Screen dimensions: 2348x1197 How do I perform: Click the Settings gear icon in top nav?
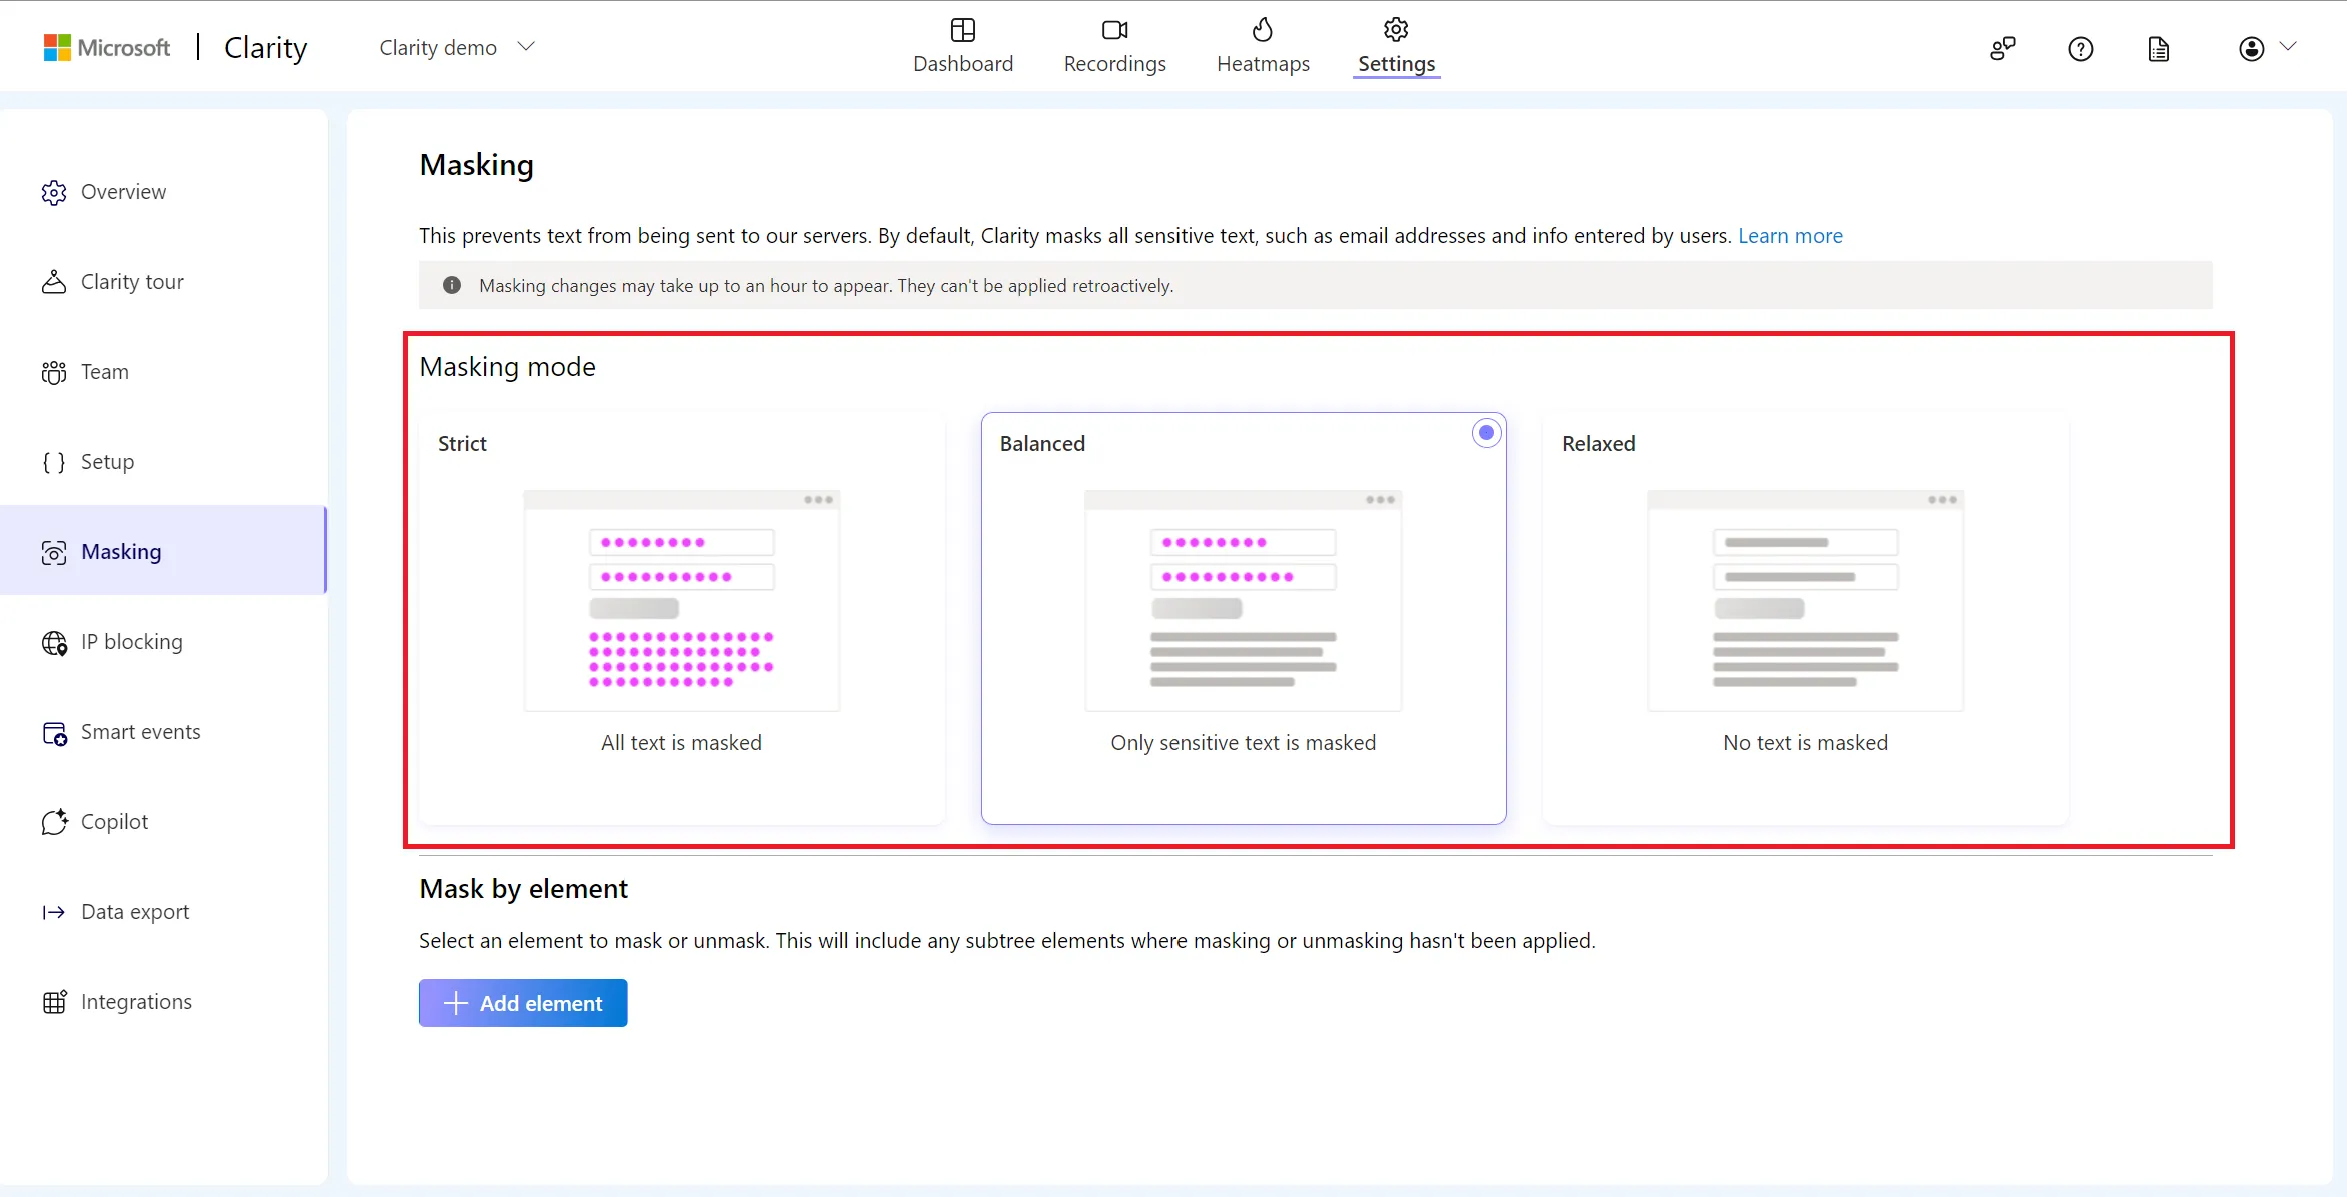(x=1396, y=29)
